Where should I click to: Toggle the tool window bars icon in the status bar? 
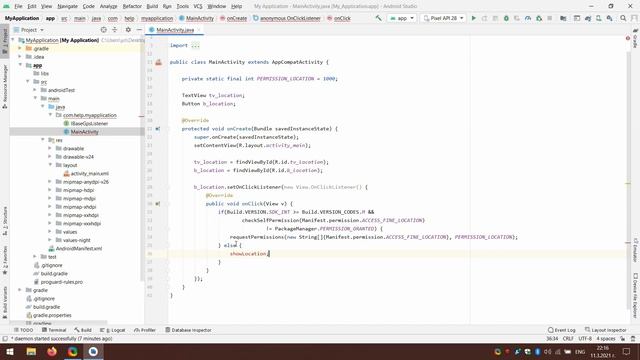tap(5, 338)
